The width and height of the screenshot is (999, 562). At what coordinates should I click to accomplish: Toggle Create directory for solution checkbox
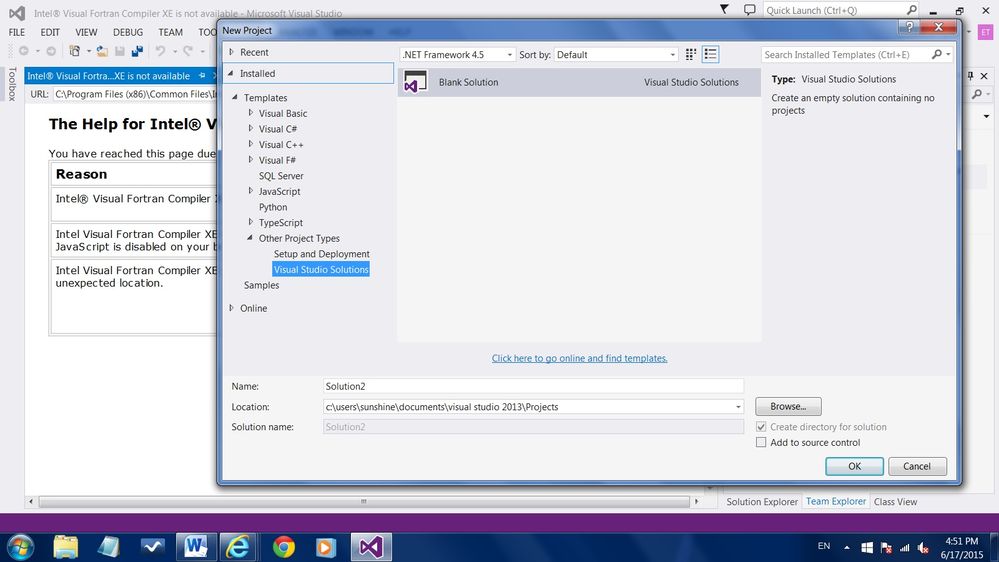point(761,427)
